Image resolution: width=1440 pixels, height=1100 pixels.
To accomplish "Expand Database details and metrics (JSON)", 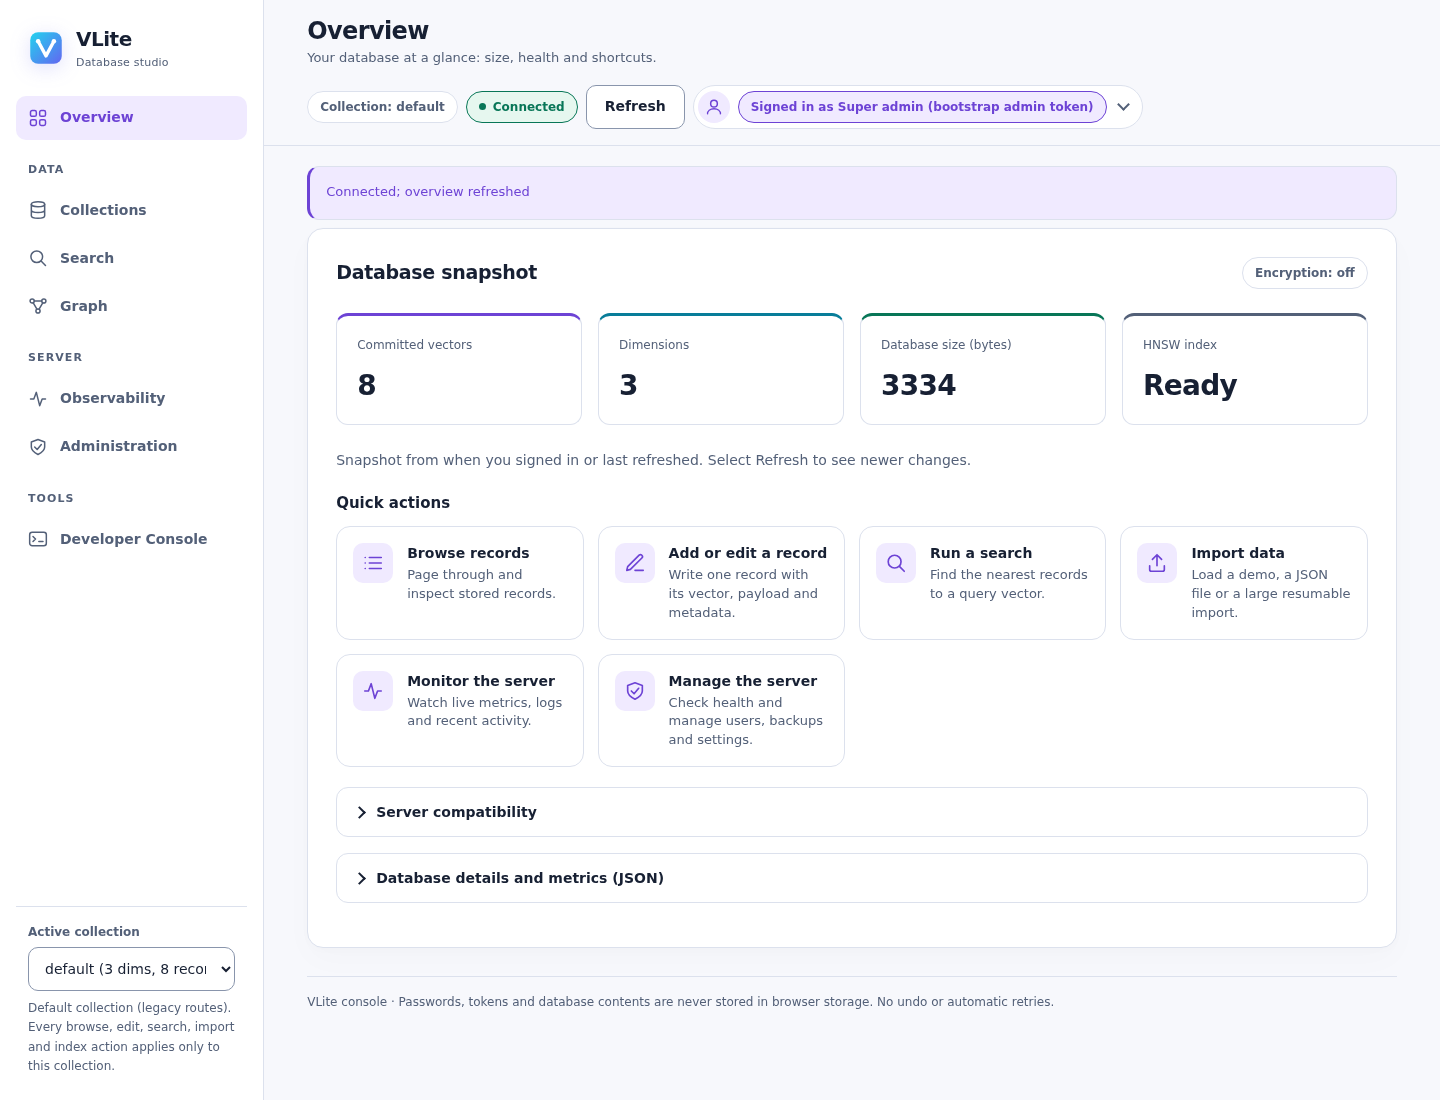I will pyautogui.click(x=852, y=878).
